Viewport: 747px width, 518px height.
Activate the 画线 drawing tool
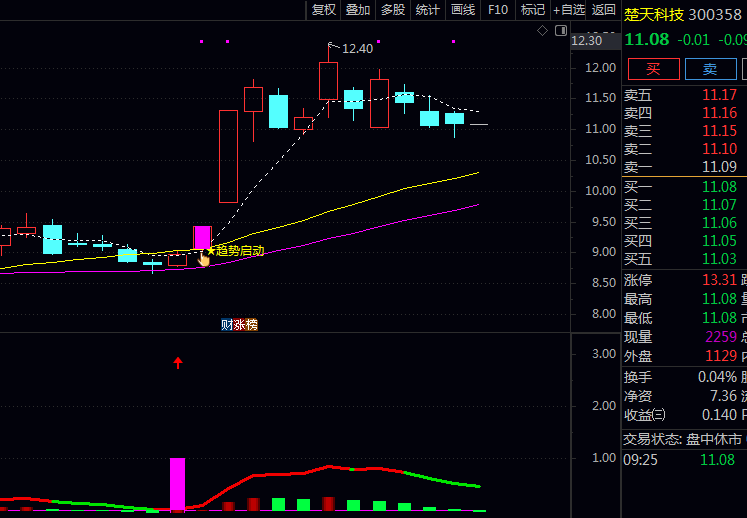(x=463, y=10)
